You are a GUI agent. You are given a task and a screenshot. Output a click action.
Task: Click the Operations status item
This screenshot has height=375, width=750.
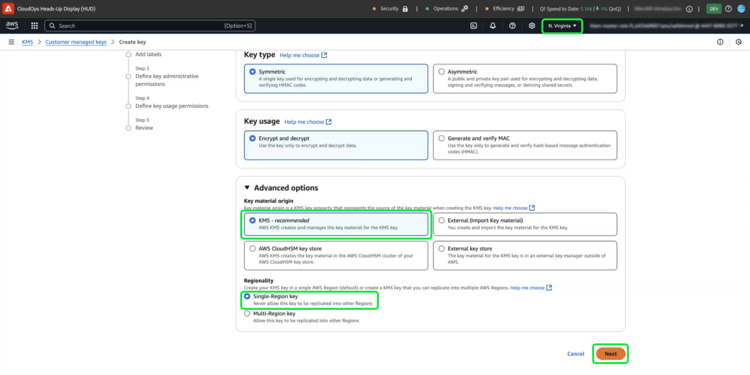click(x=448, y=9)
